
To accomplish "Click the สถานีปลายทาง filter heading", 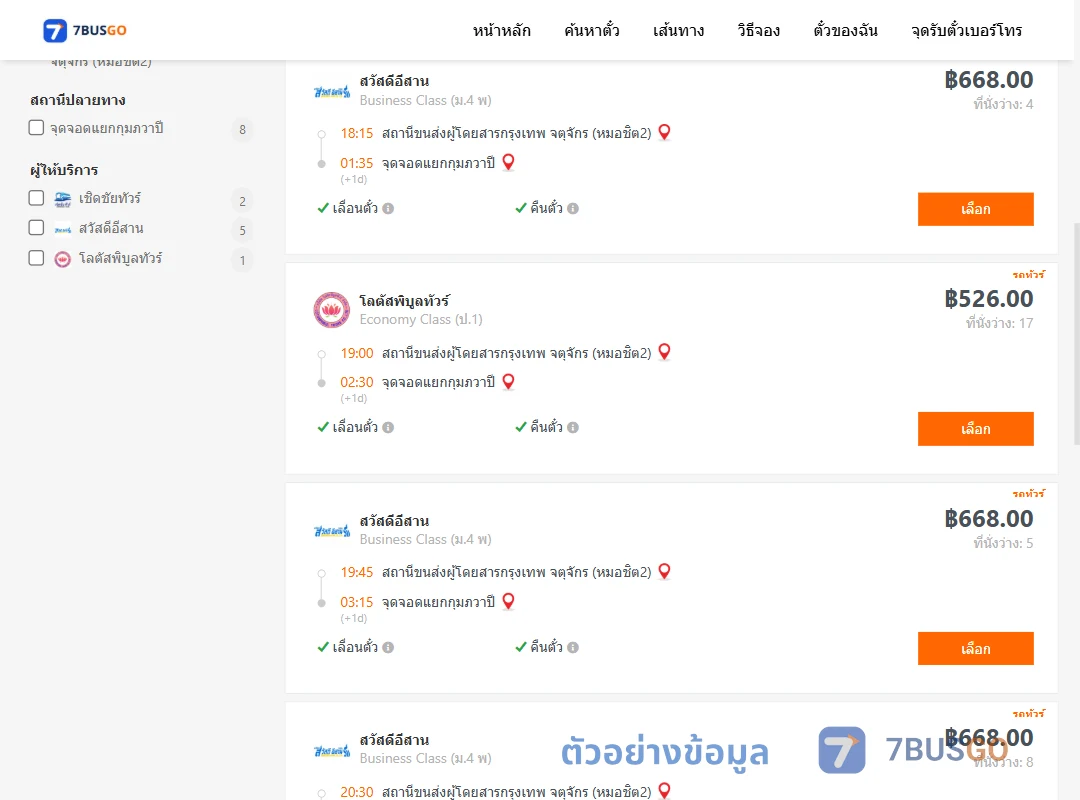I will pyautogui.click(x=78, y=100).
